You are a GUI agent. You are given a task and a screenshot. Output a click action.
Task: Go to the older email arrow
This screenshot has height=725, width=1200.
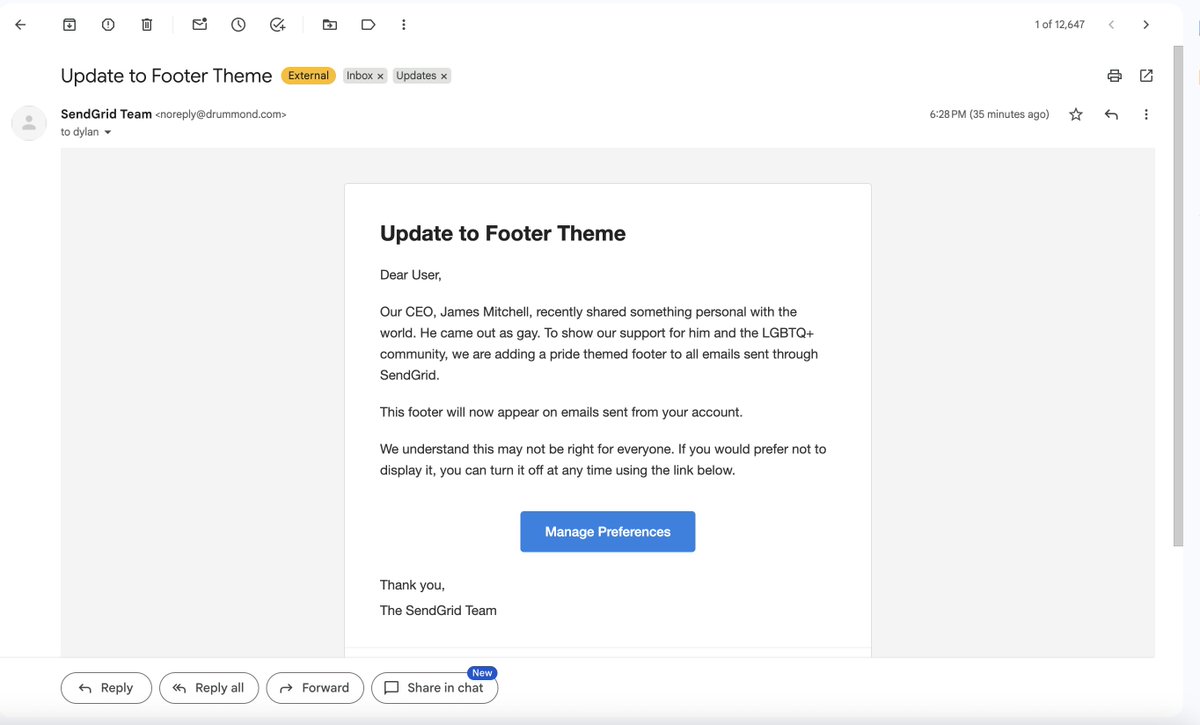click(x=1146, y=24)
